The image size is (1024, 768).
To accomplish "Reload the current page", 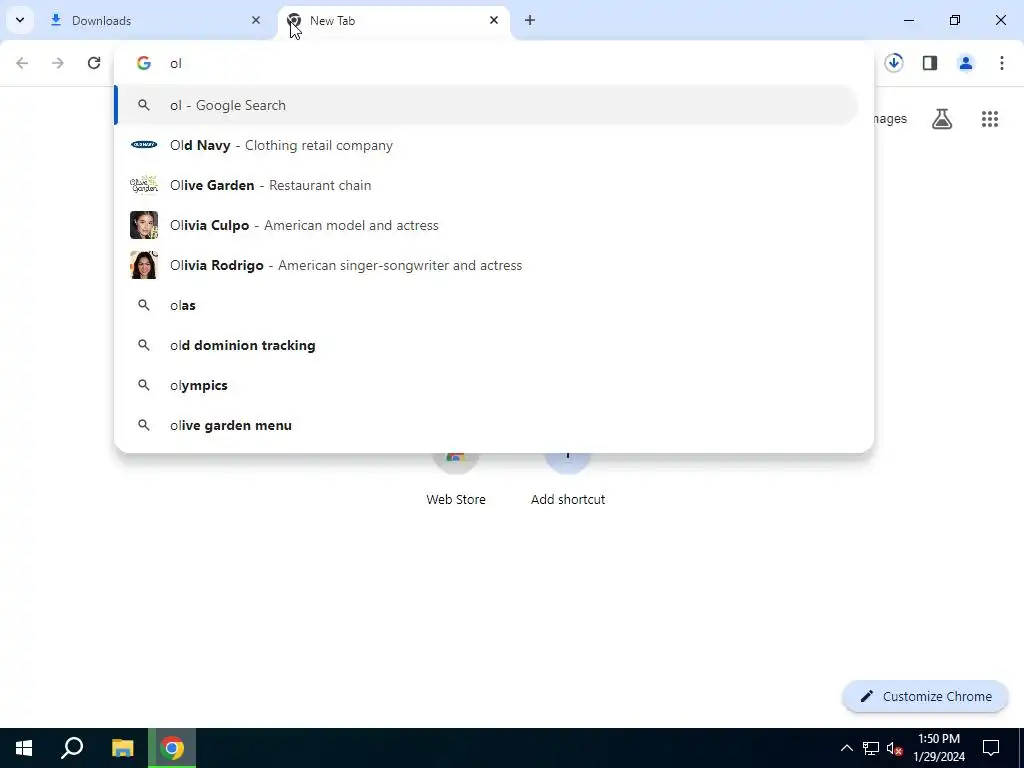I will (94, 63).
